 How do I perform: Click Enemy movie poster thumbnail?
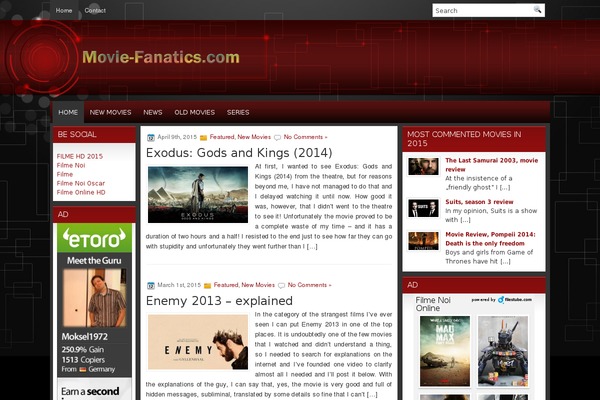(x=198, y=342)
